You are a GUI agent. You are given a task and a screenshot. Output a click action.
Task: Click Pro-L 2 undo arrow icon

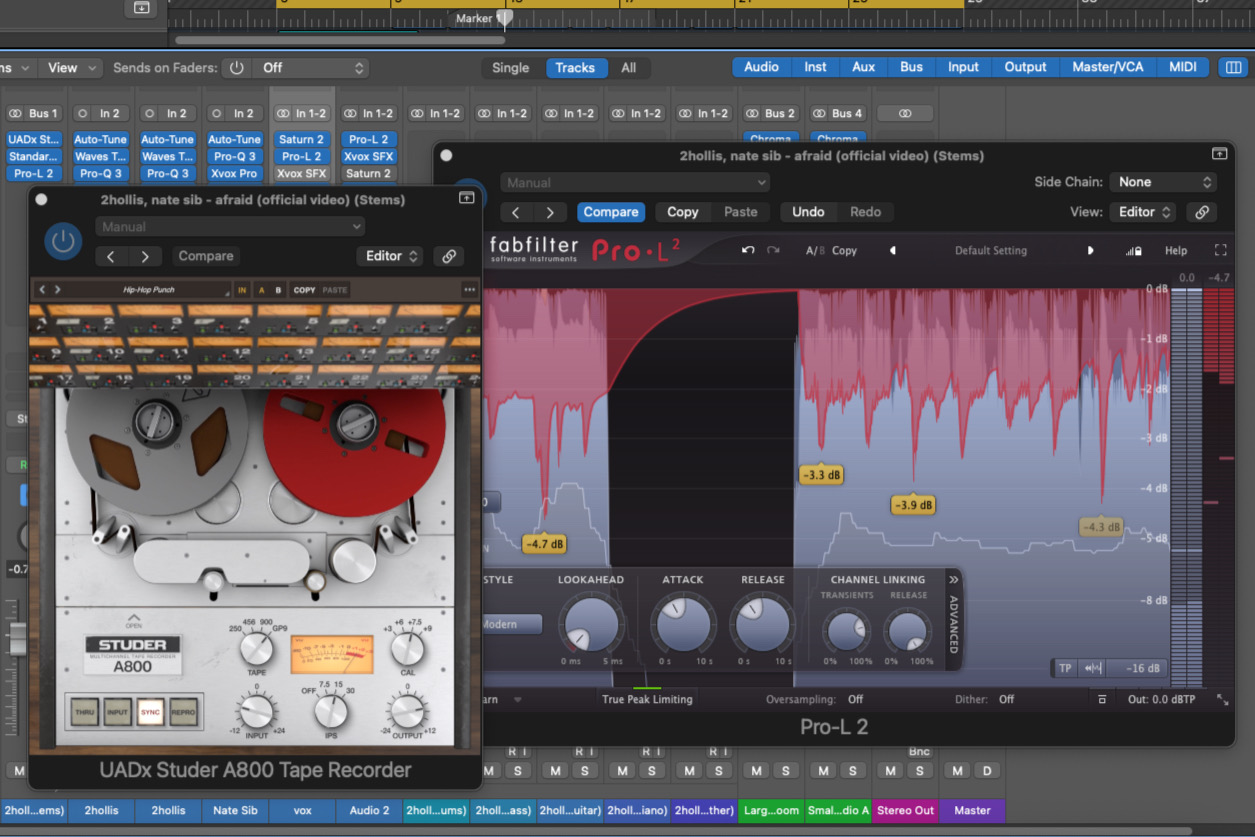pyautogui.click(x=747, y=251)
